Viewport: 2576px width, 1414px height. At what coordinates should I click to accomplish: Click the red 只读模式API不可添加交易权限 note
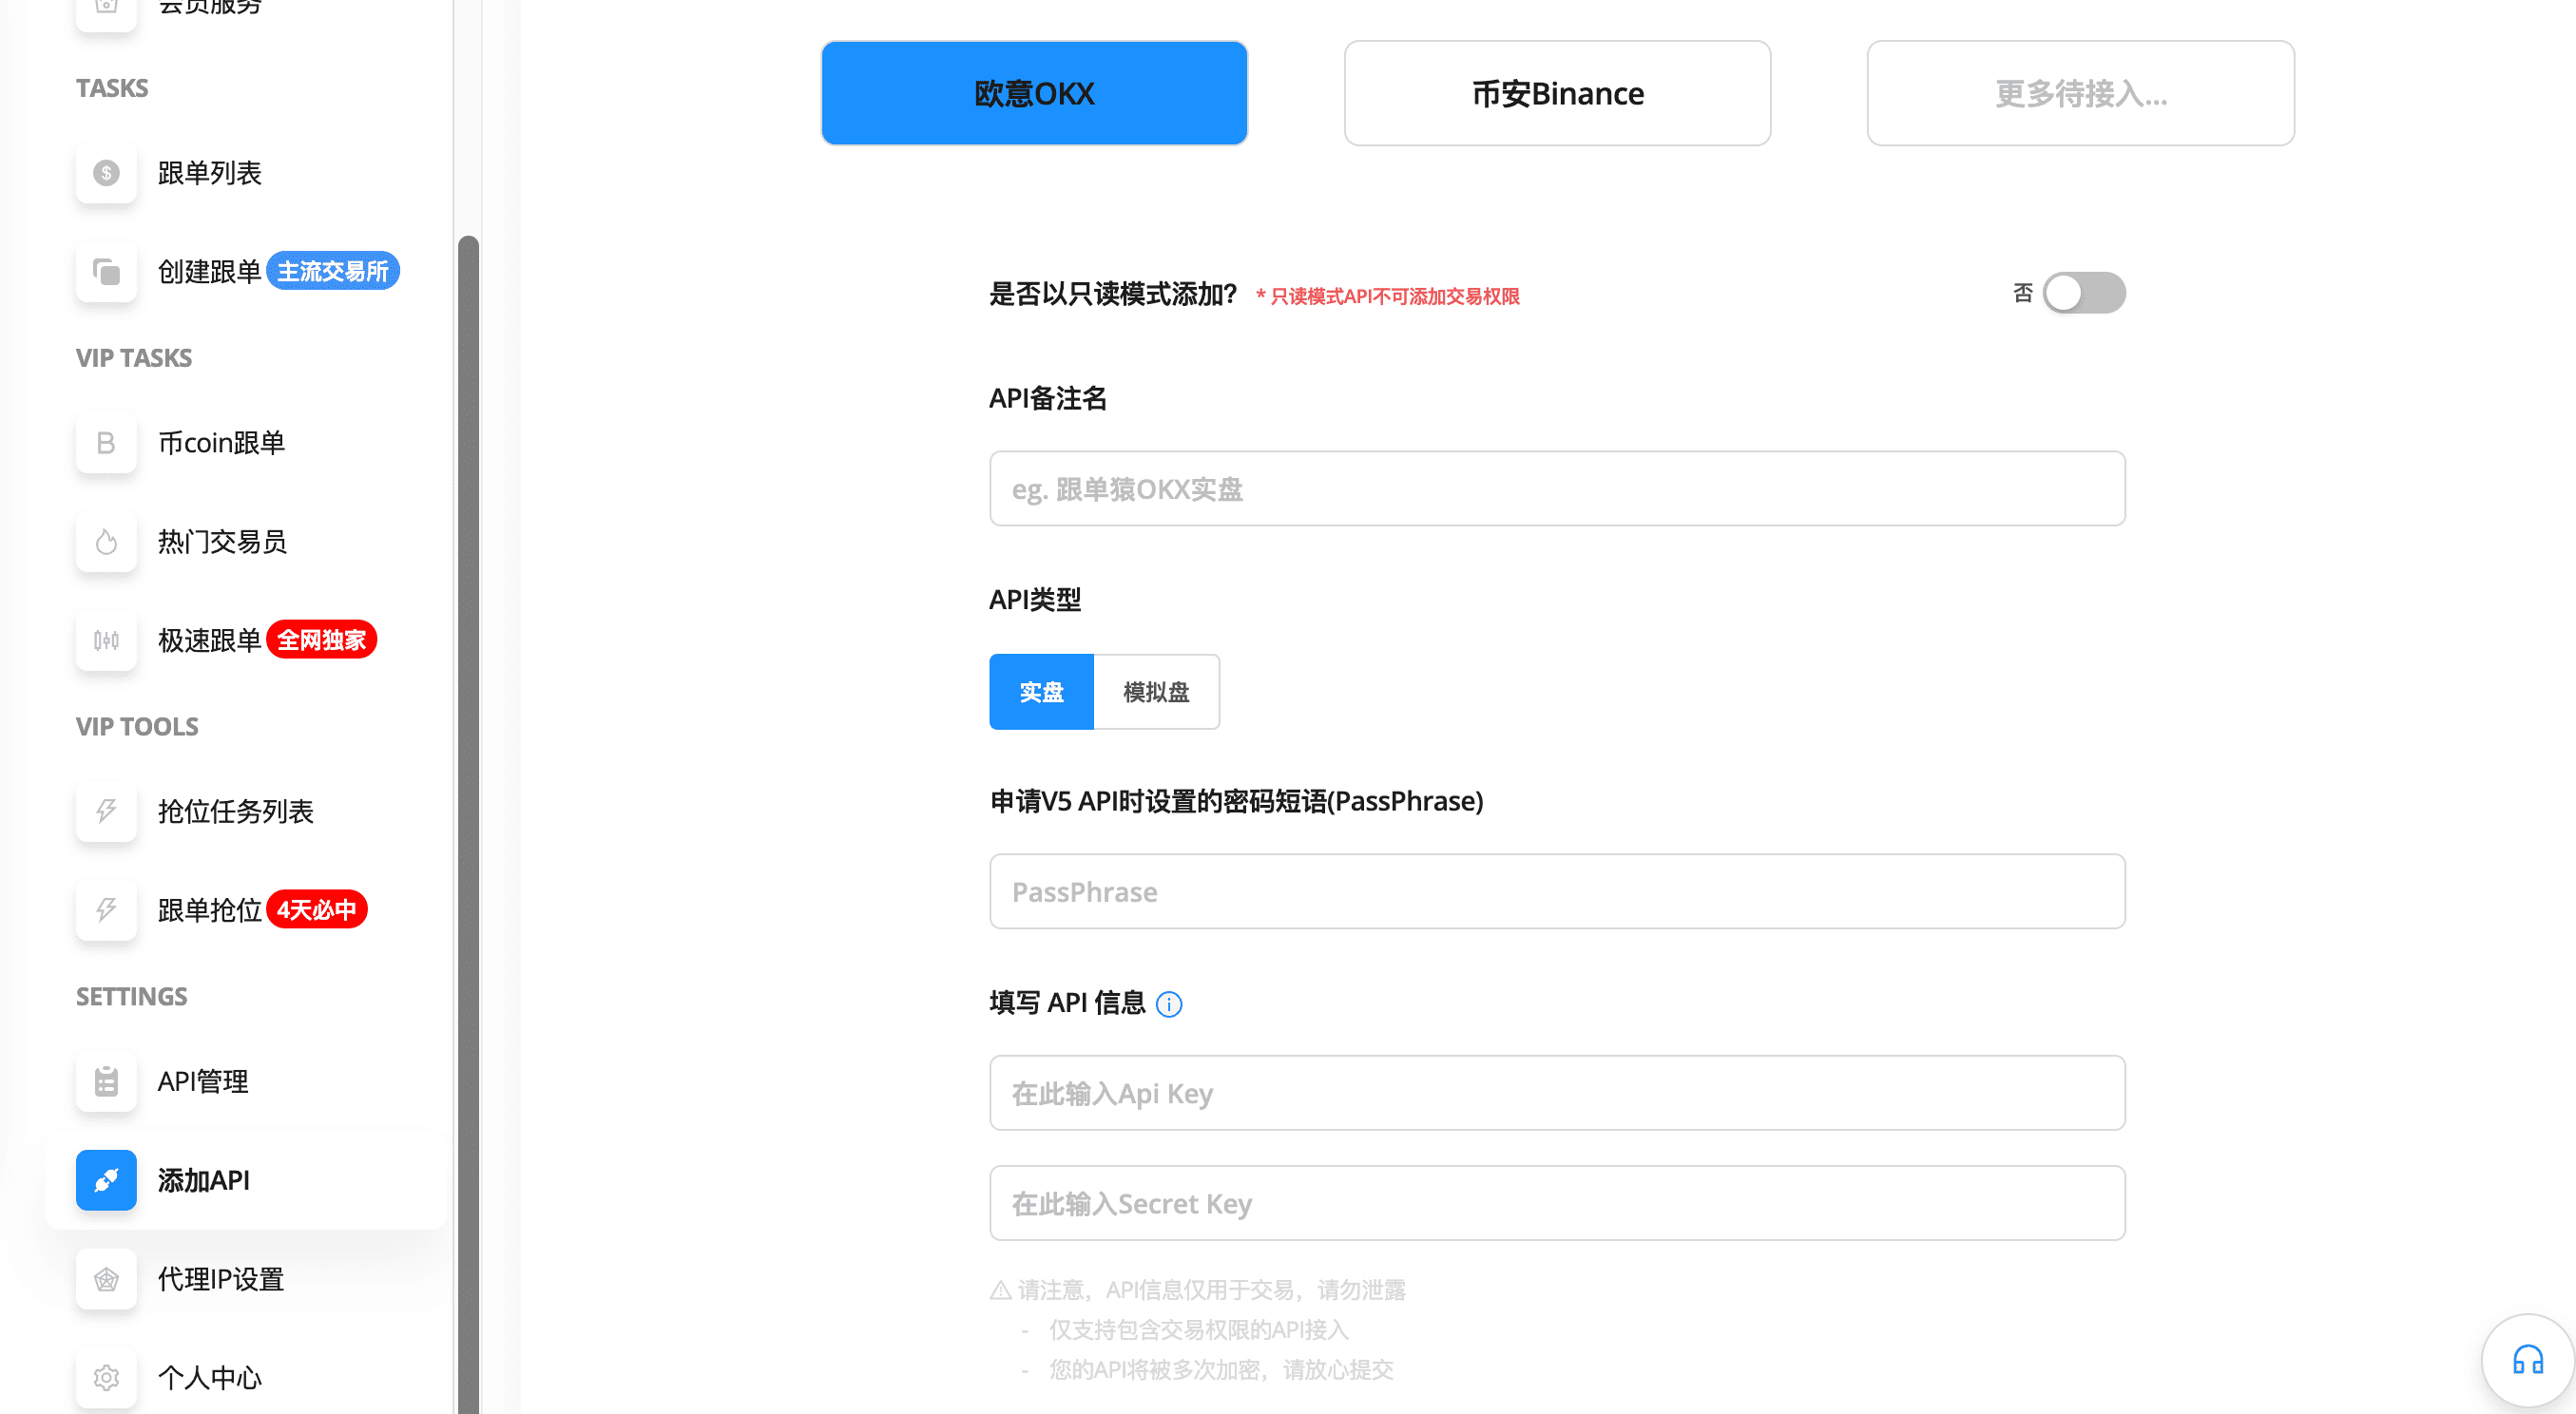tap(1388, 296)
